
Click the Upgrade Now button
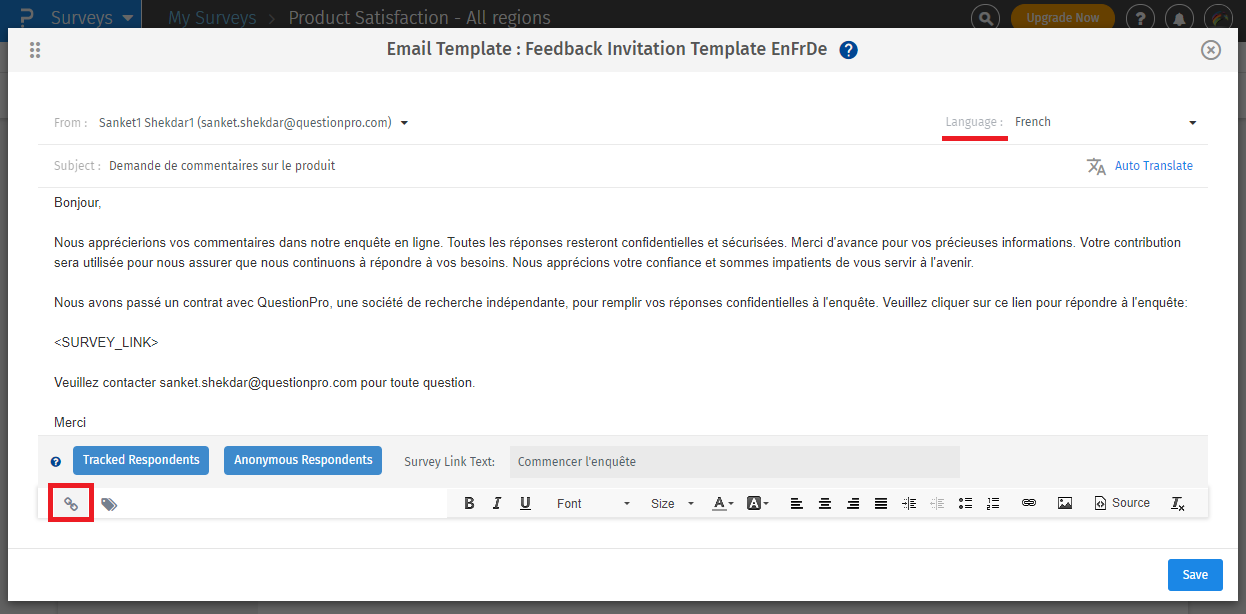[1062, 17]
